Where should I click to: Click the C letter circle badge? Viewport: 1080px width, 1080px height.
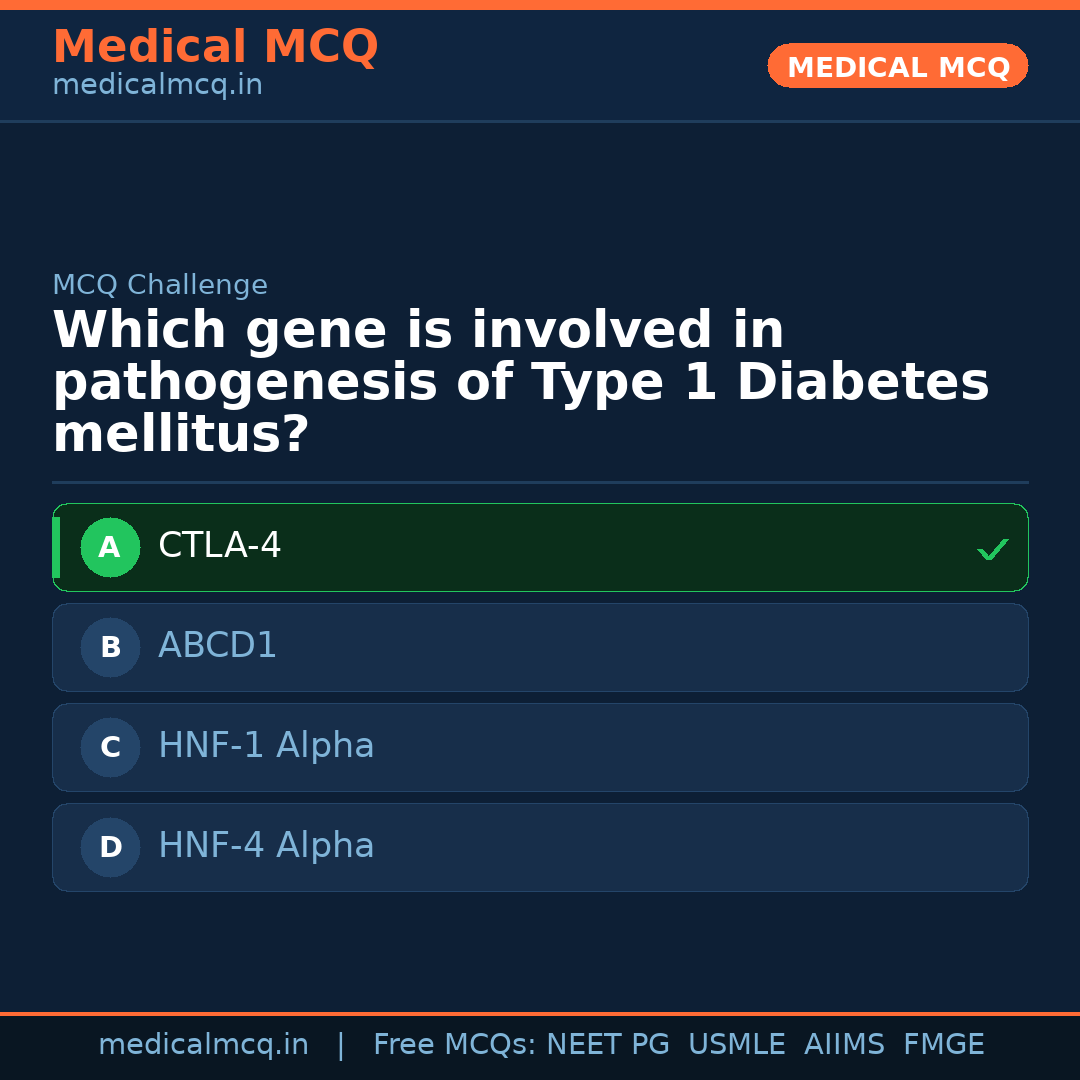click(110, 747)
